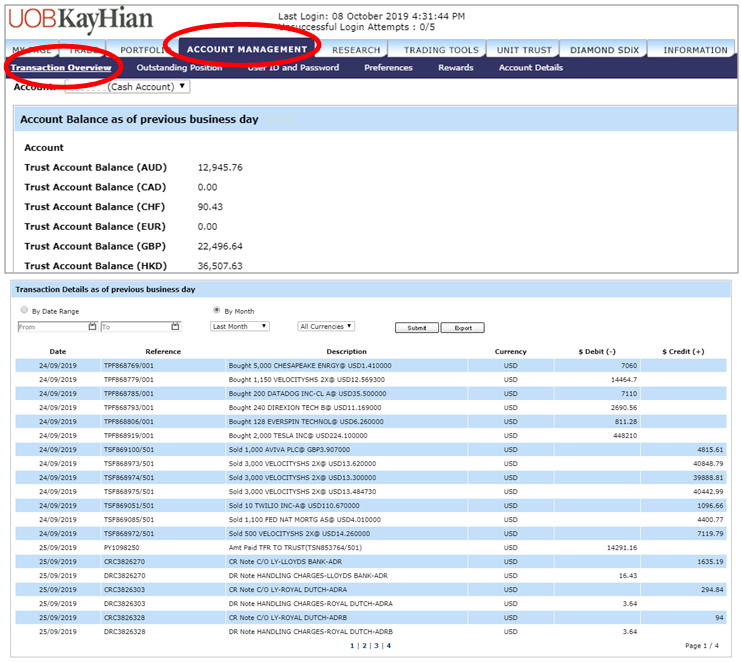The image size is (741, 662).
Task: Click the credit amount 4815.61
Action: [x=710, y=449]
